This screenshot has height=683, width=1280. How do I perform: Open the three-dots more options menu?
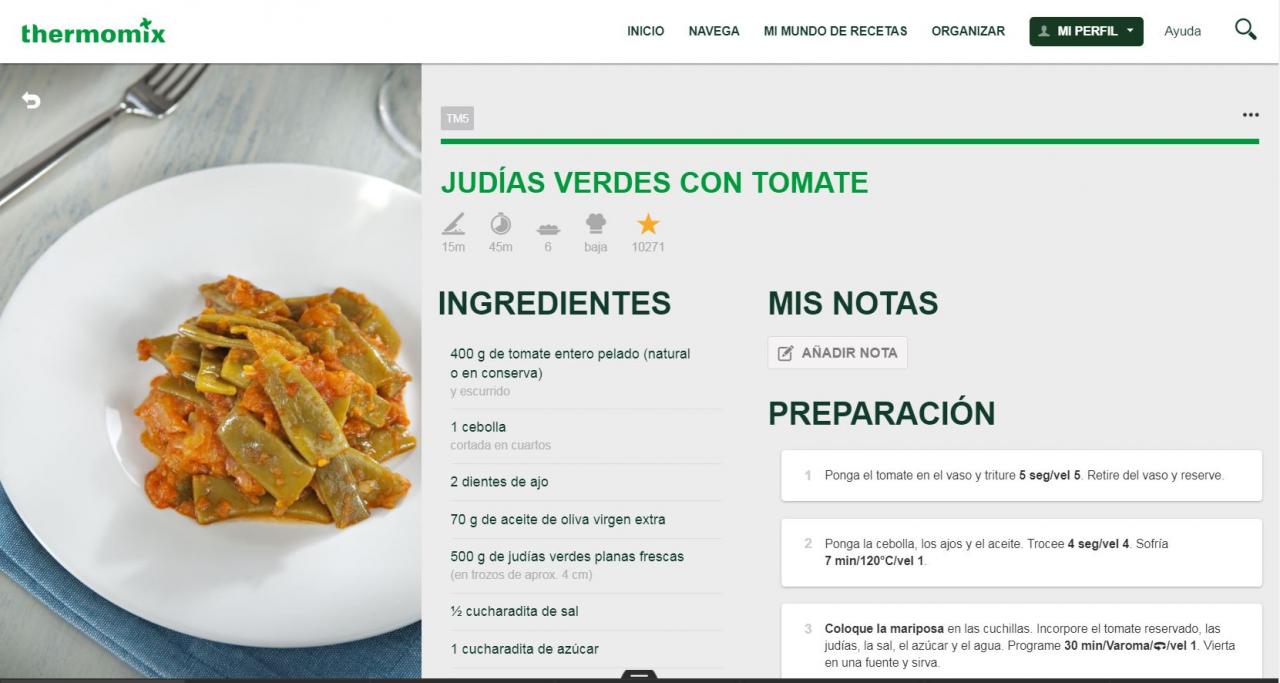point(1250,115)
